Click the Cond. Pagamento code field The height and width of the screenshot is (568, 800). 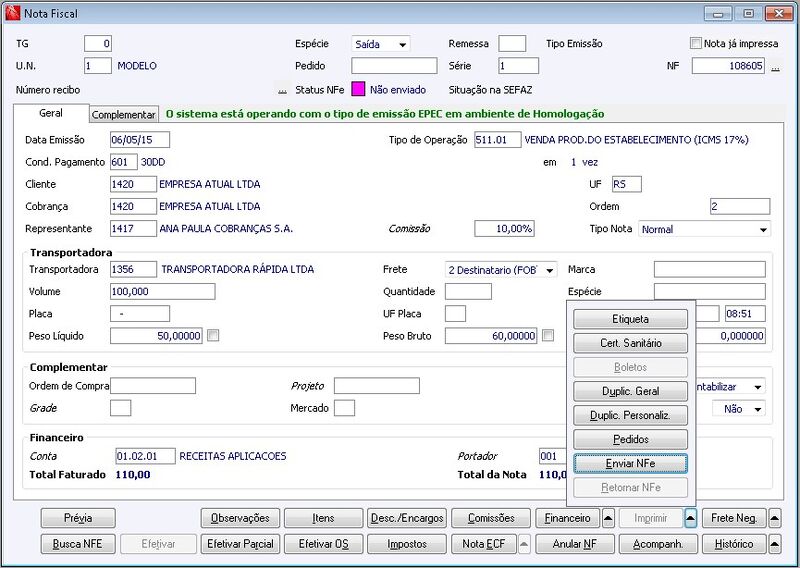coord(123,162)
